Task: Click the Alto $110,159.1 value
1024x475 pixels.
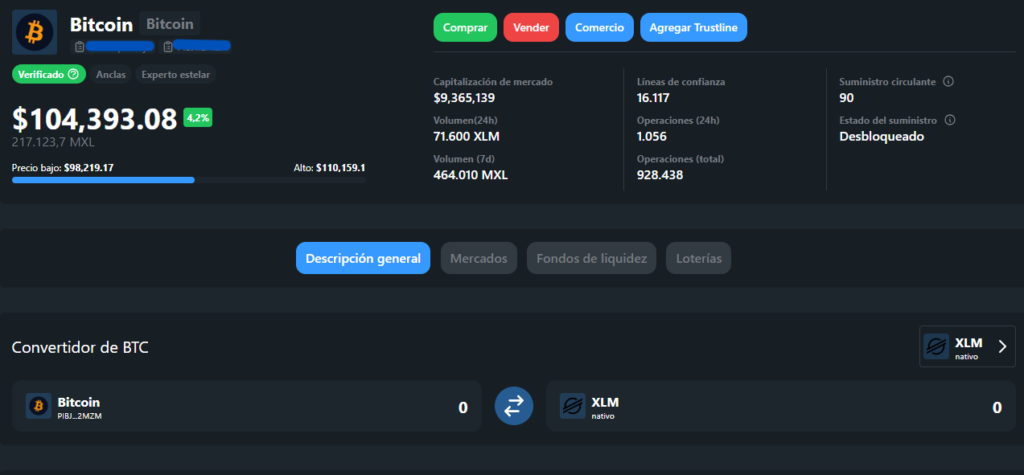Action: (x=341, y=168)
